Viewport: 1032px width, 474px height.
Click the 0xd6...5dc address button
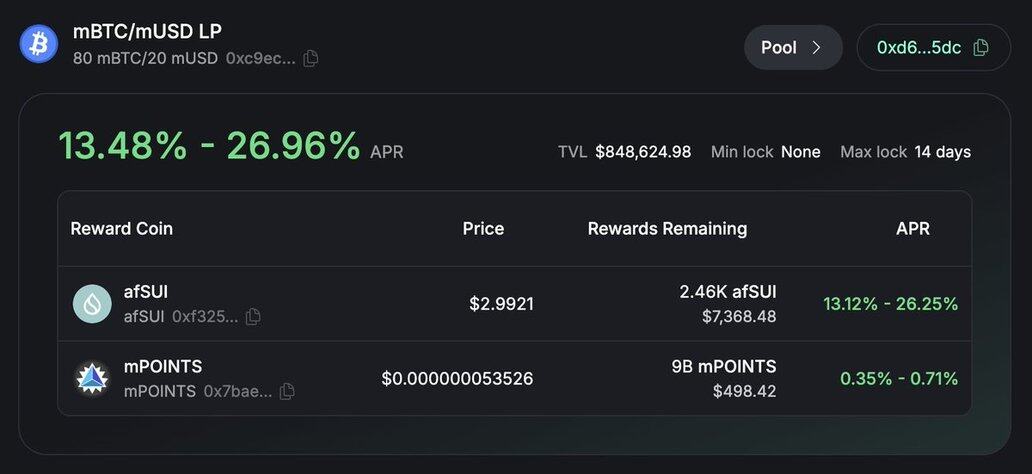tap(919, 47)
